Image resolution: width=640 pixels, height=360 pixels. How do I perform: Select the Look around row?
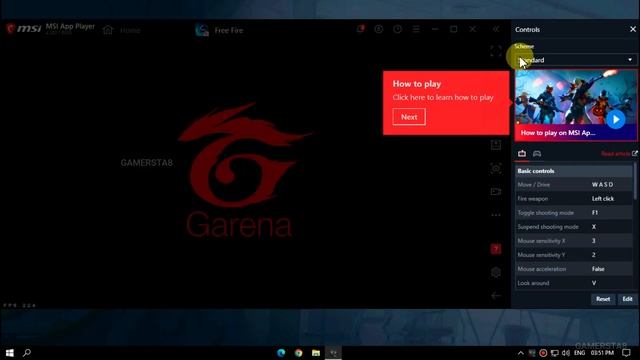573,283
